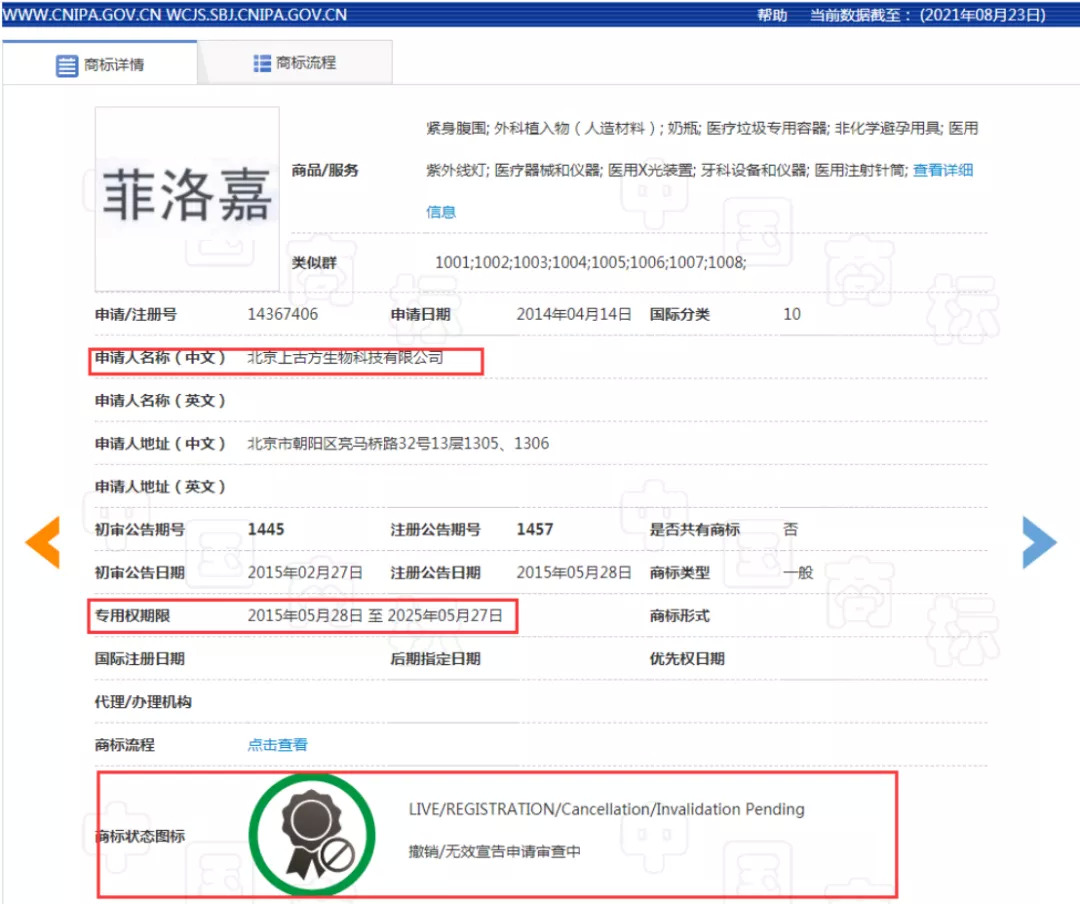Go to previous trademark with orange arrow
Viewport: 1080px width, 904px height.
(x=43, y=543)
